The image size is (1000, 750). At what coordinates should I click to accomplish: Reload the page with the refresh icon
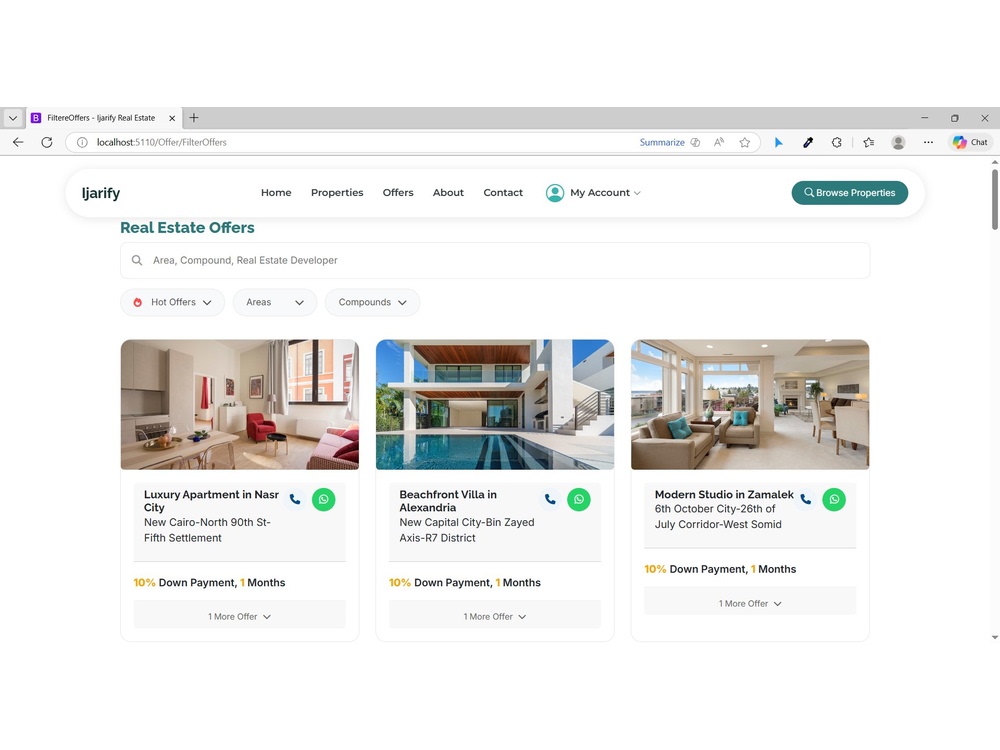tap(47, 142)
